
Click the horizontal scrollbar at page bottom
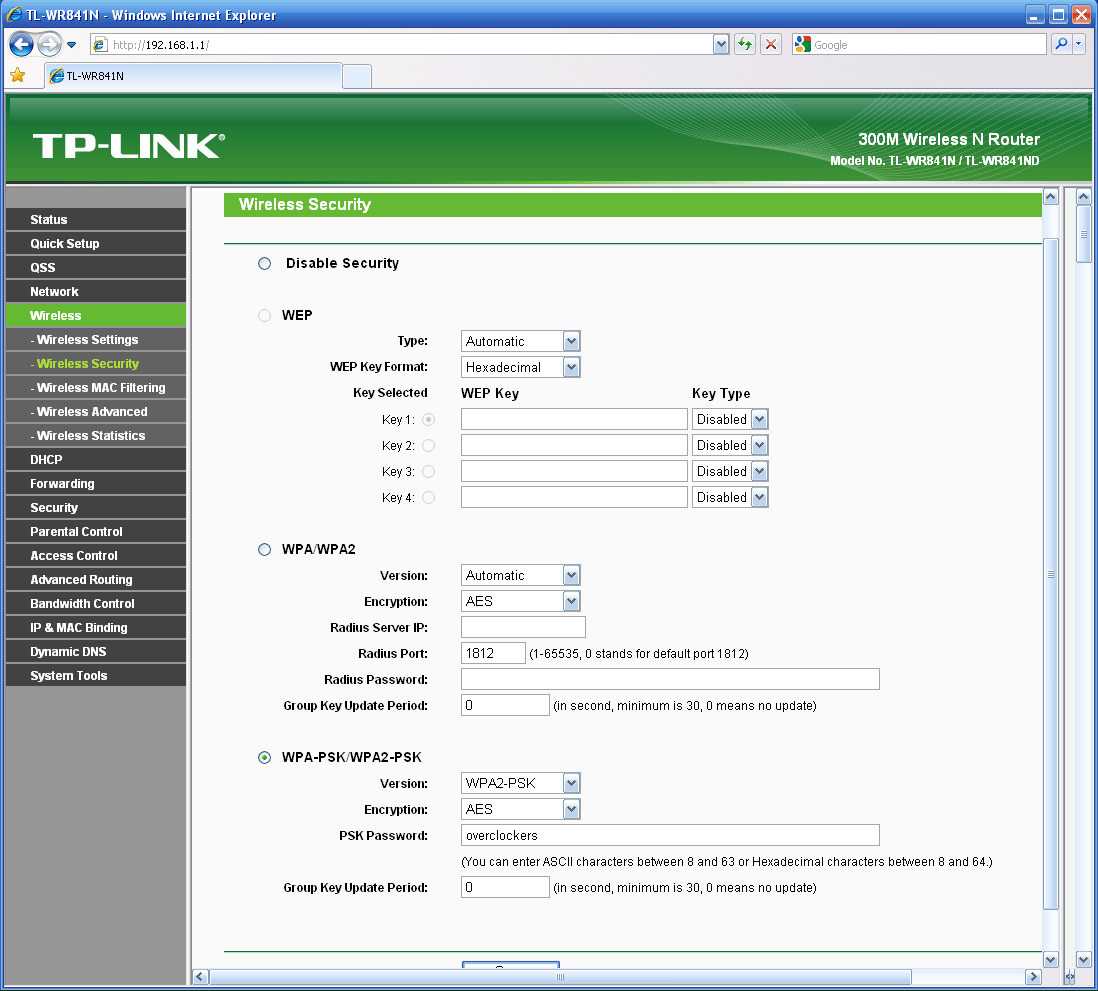click(x=560, y=976)
